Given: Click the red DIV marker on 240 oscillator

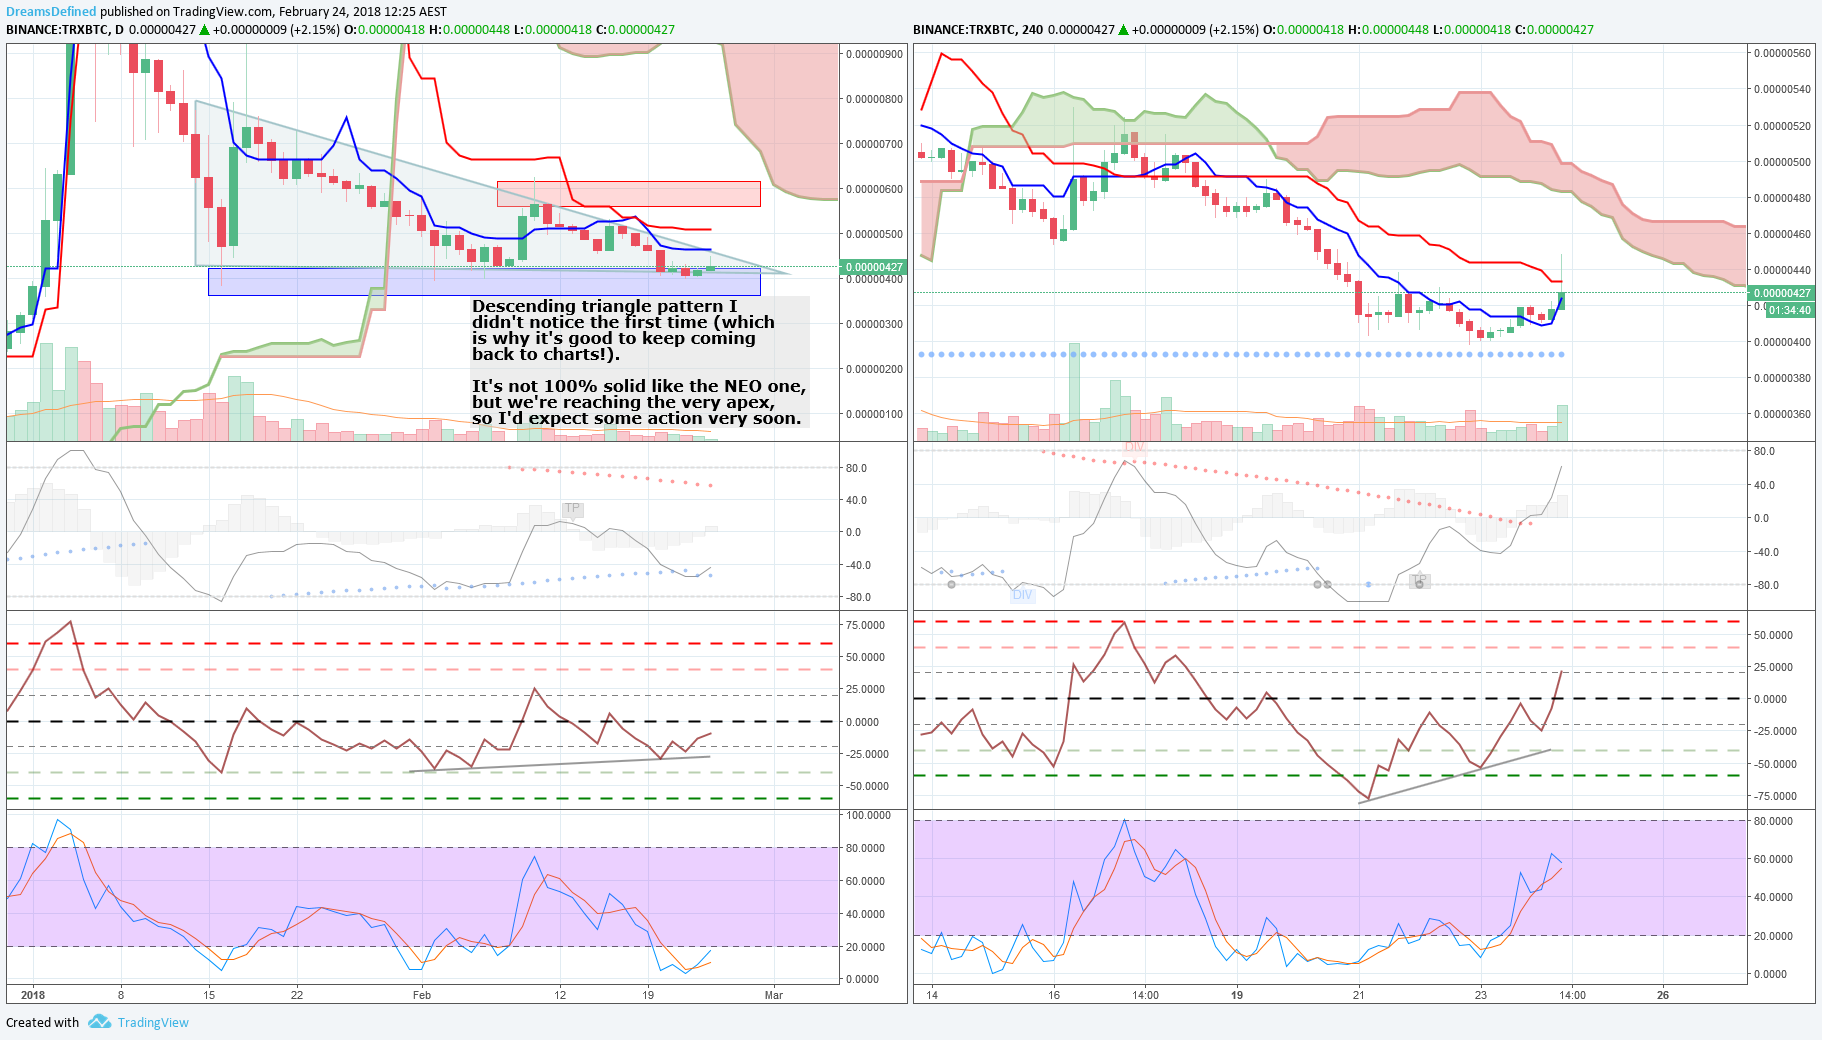Looking at the screenshot, I should 1134,446.
